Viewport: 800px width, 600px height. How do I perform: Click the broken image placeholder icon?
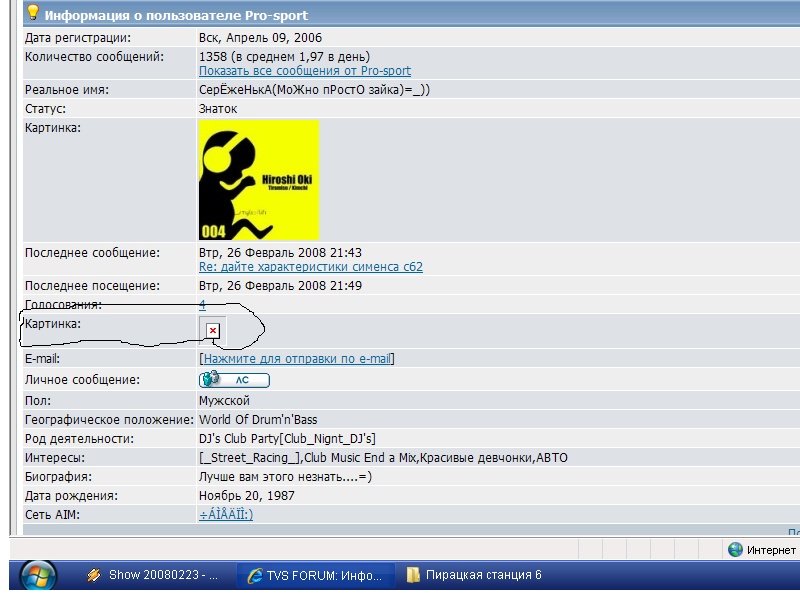[x=212, y=330]
